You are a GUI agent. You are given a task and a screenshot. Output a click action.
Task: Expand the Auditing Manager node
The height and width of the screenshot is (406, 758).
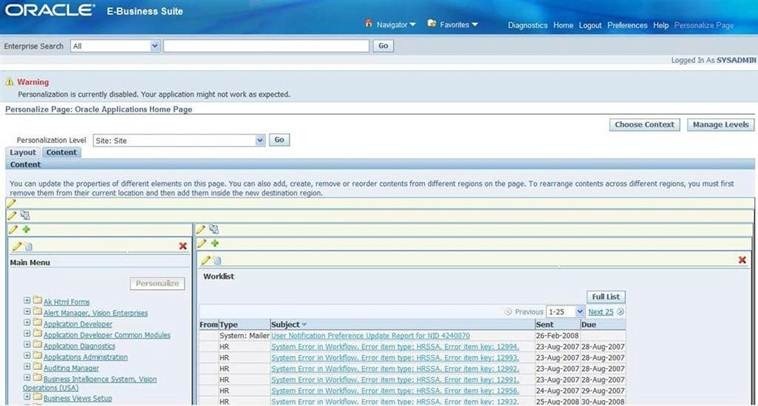tap(27, 367)
